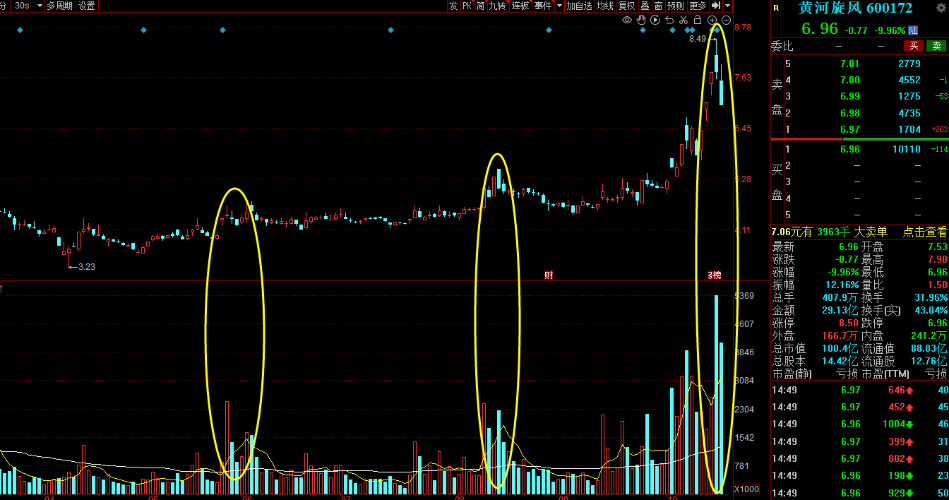Zoom in with the plus circle icon
The height and width of the screenshot is (500, 949).
point(712,21)
